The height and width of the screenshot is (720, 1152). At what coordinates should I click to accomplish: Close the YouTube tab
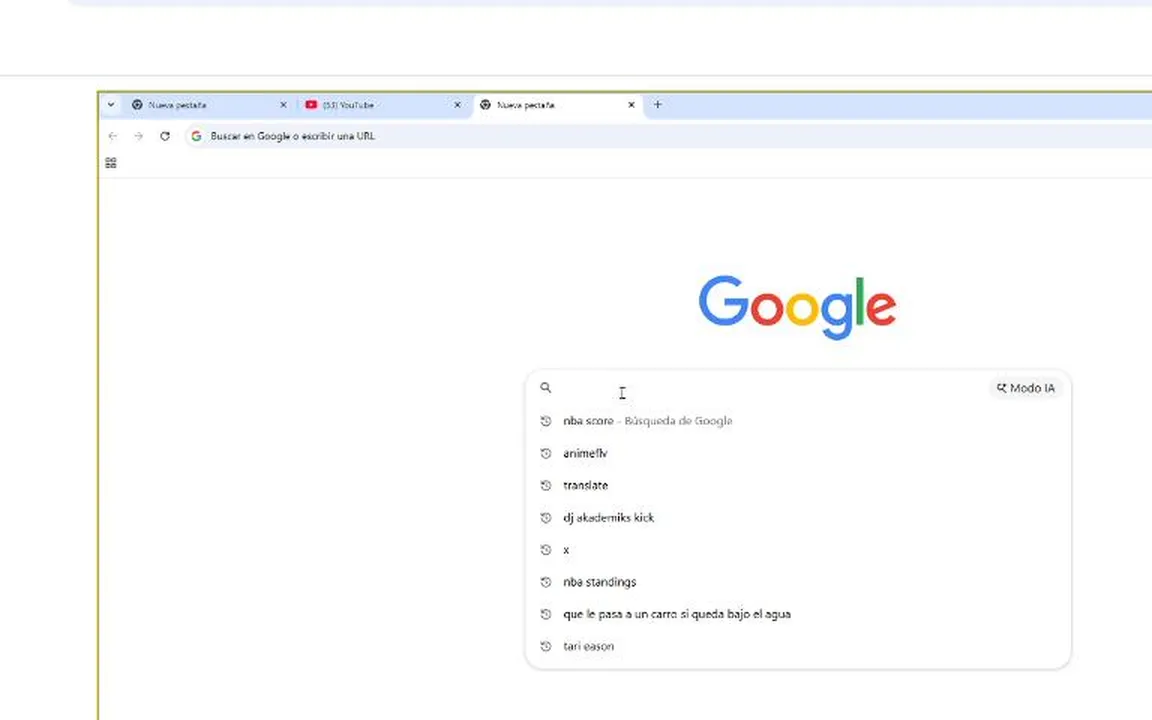(x=457, y=105)
